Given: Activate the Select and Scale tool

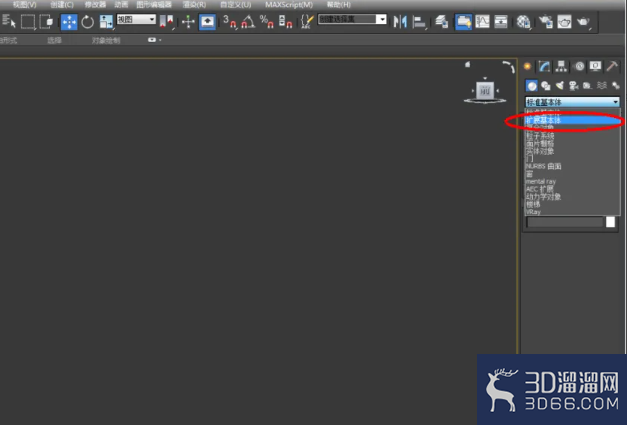Looking at the screenshot, I should pos(106,22).
